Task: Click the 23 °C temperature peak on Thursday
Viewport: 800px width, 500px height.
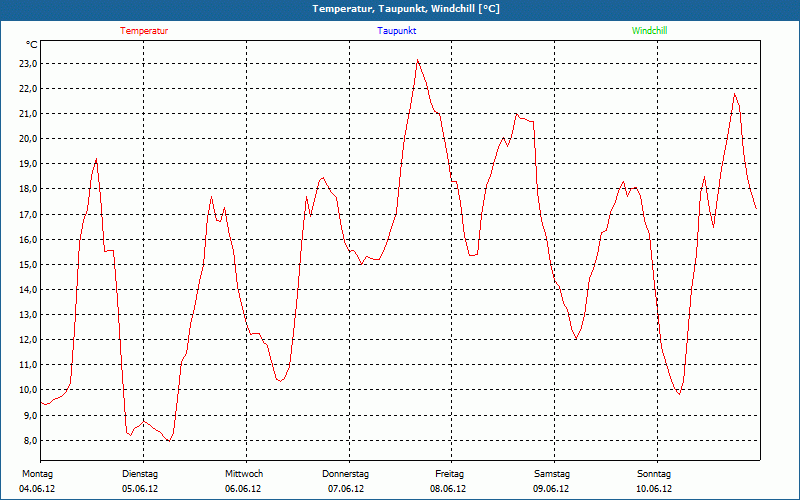Action: tap(417, 60)
